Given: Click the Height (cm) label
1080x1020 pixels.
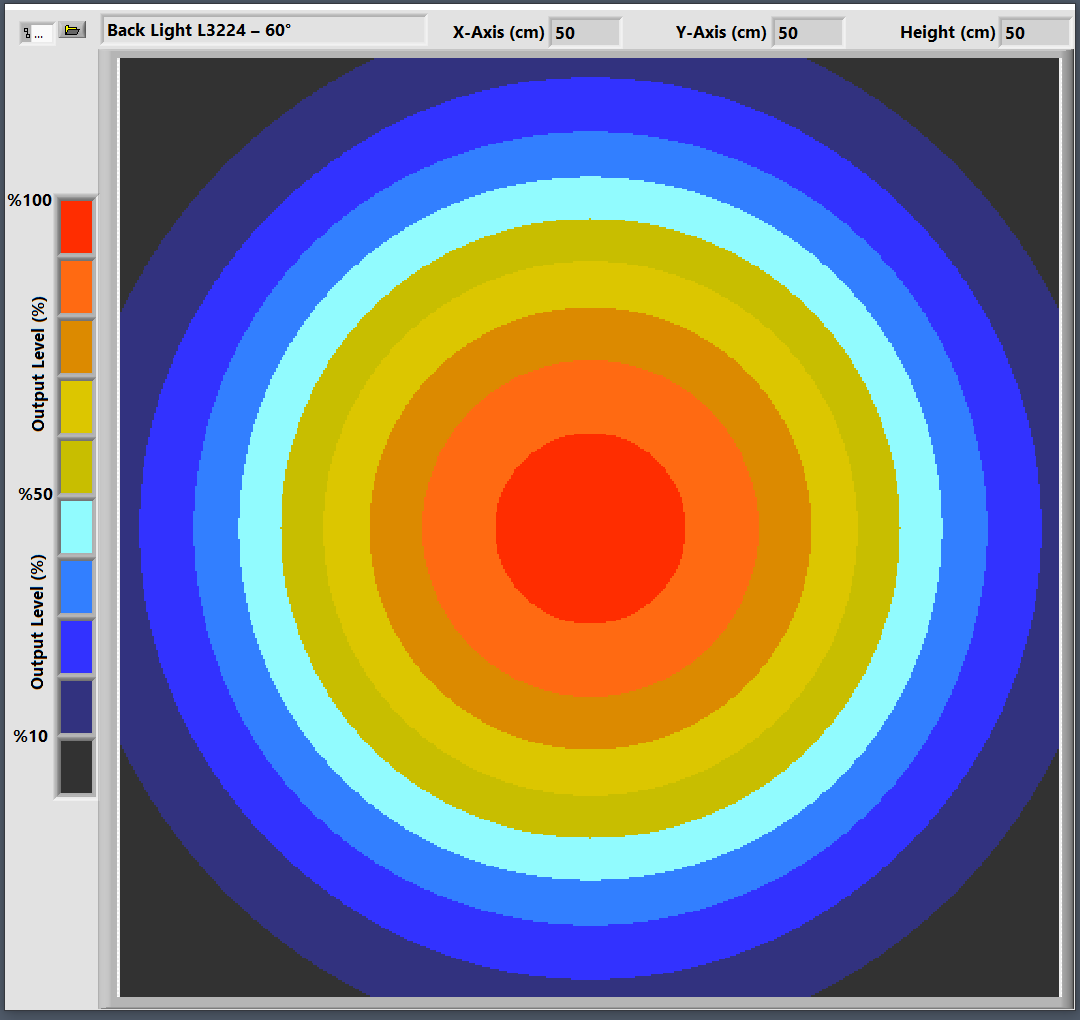Looking at the screenshot, I should point(947,32).
